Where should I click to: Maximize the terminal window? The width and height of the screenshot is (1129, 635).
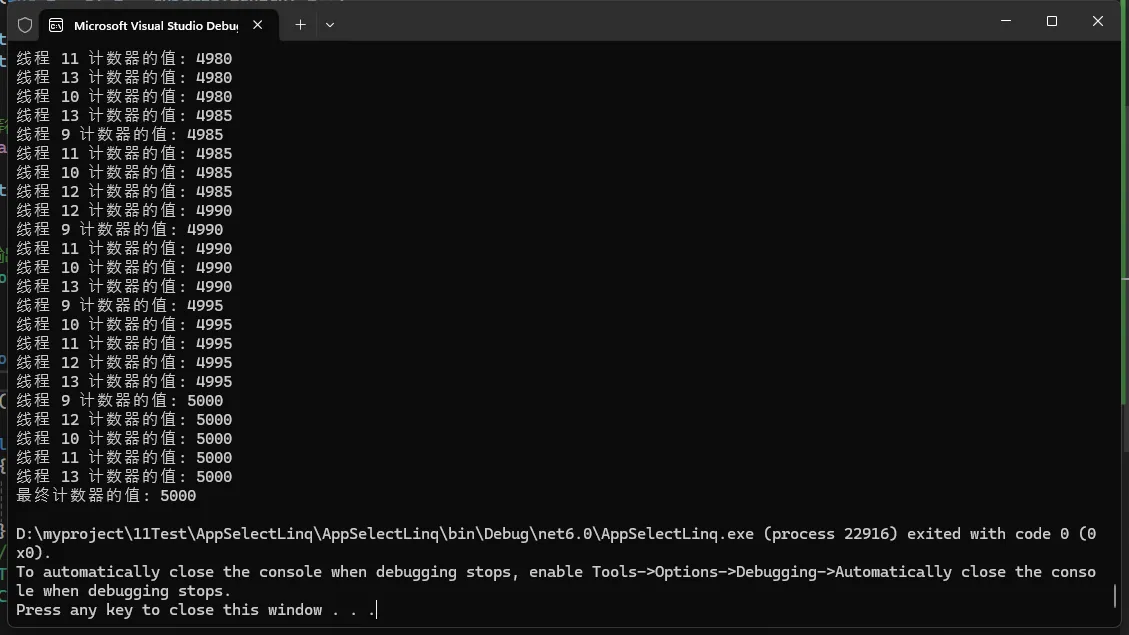[1051, 21]
